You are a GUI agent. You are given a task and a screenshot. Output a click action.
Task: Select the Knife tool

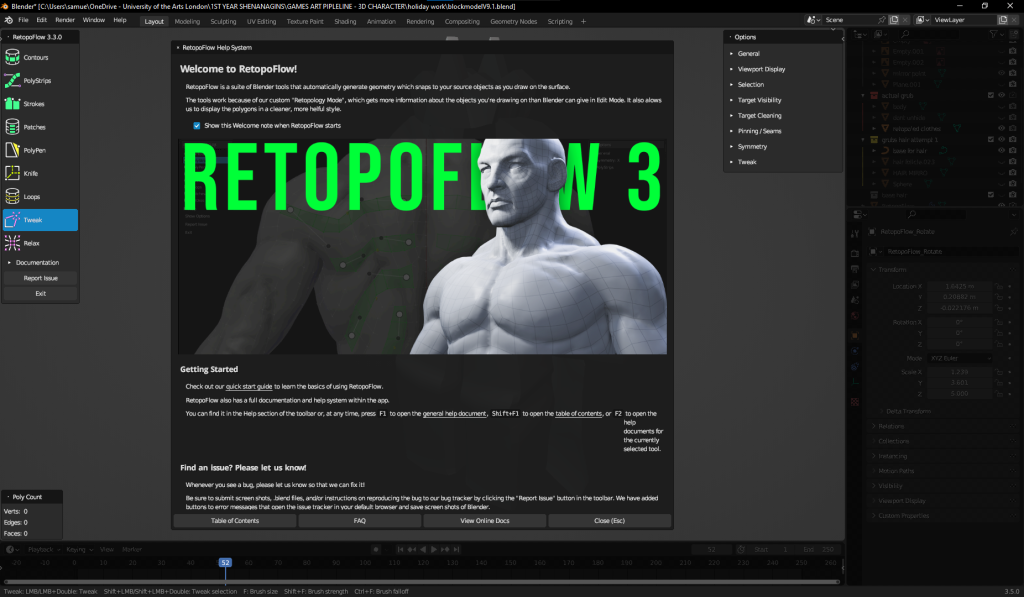(40, 174)
